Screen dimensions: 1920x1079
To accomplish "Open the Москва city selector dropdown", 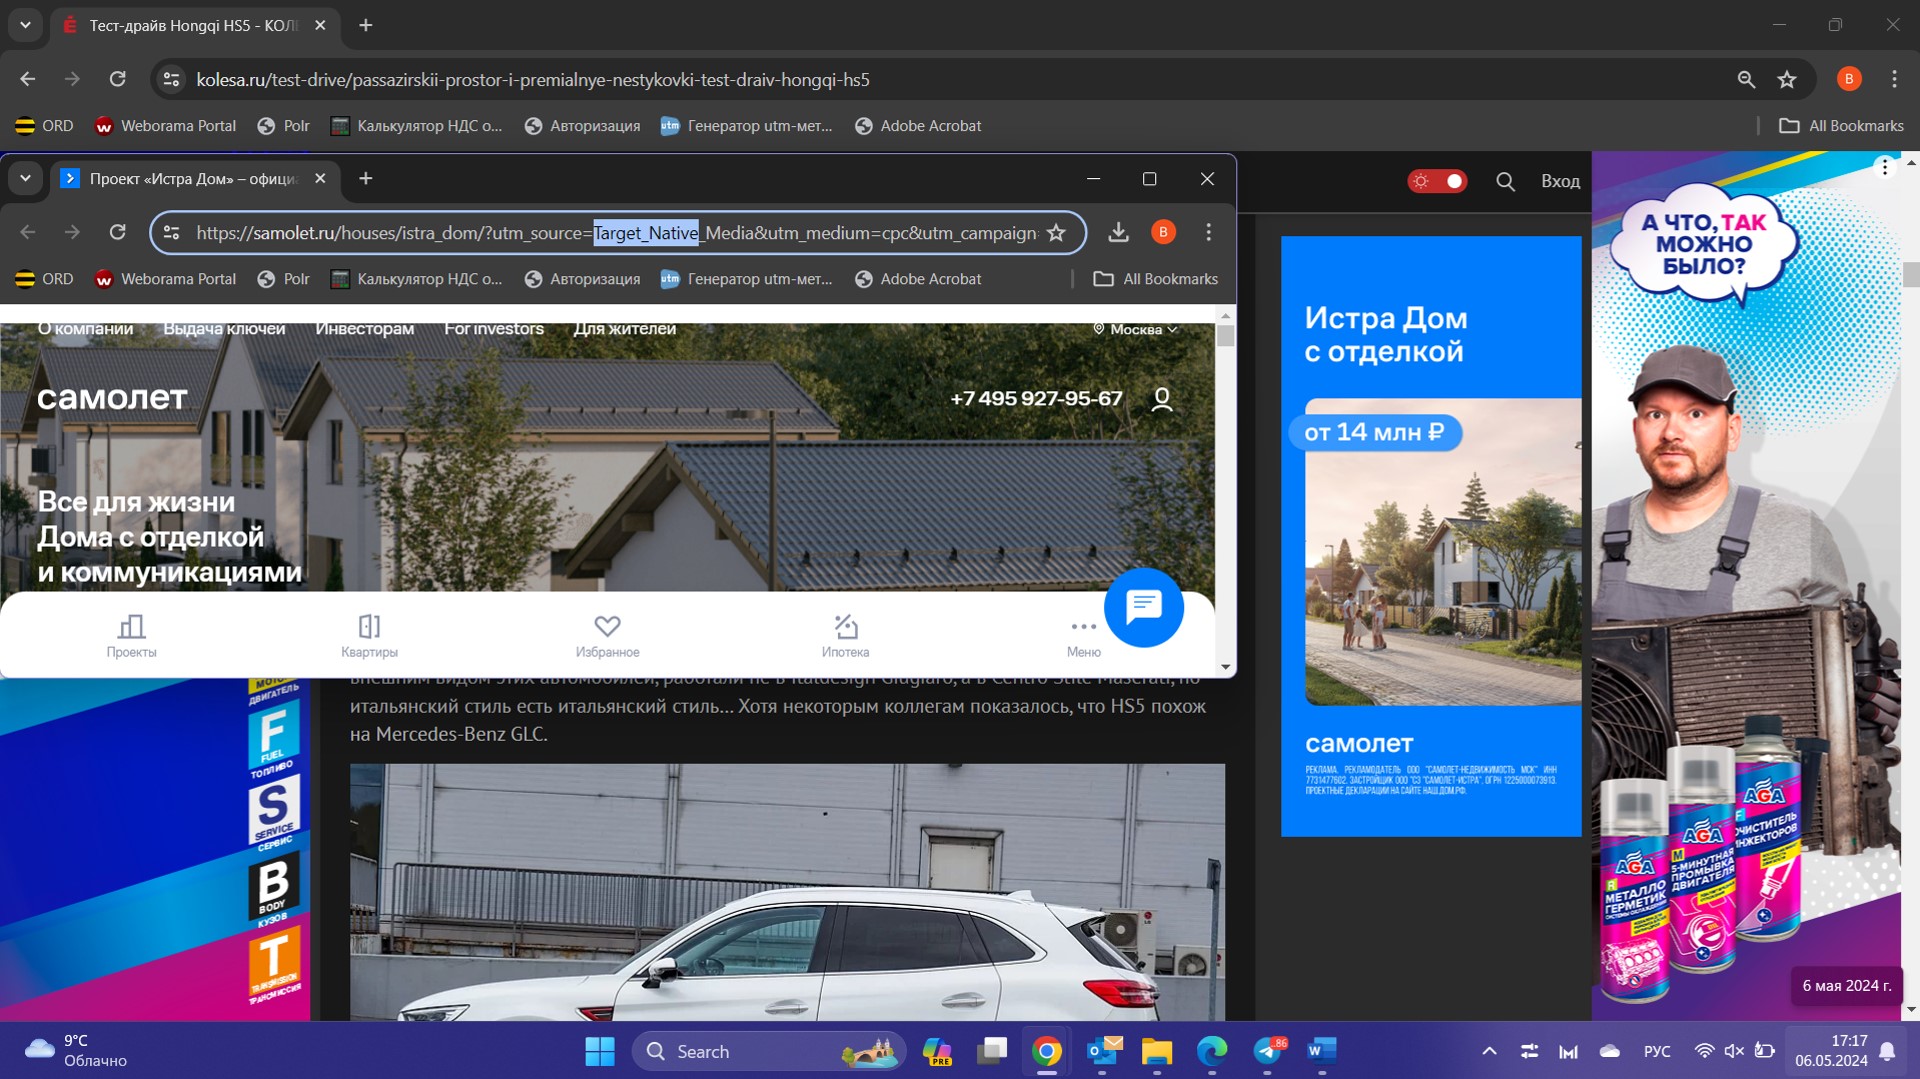I will [1135, 329].
